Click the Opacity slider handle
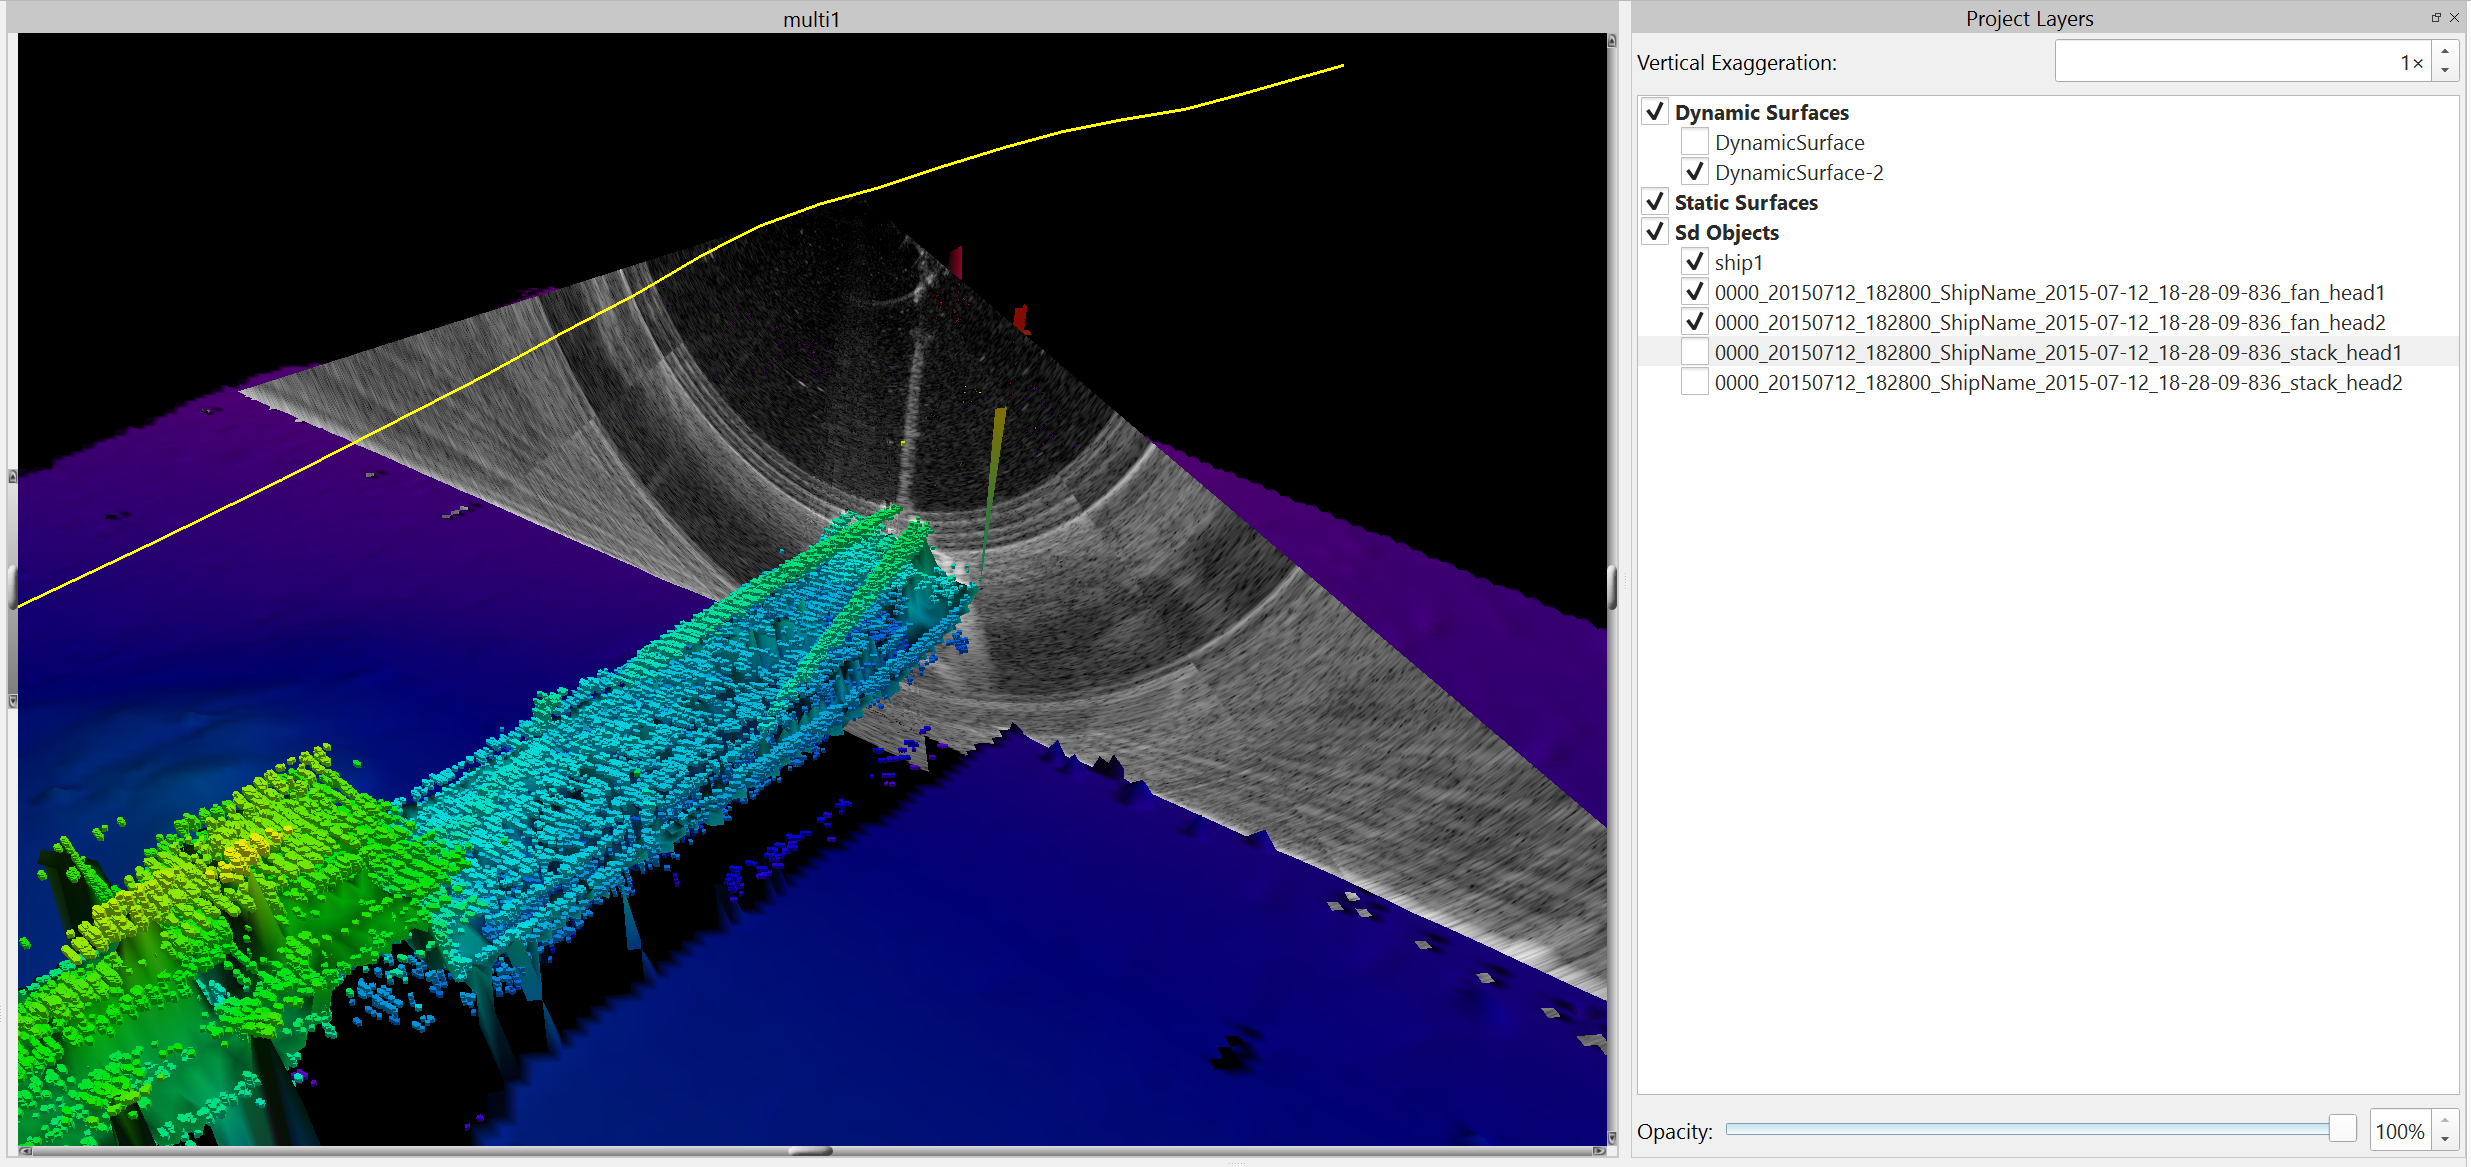 tap(2342, 1129)
